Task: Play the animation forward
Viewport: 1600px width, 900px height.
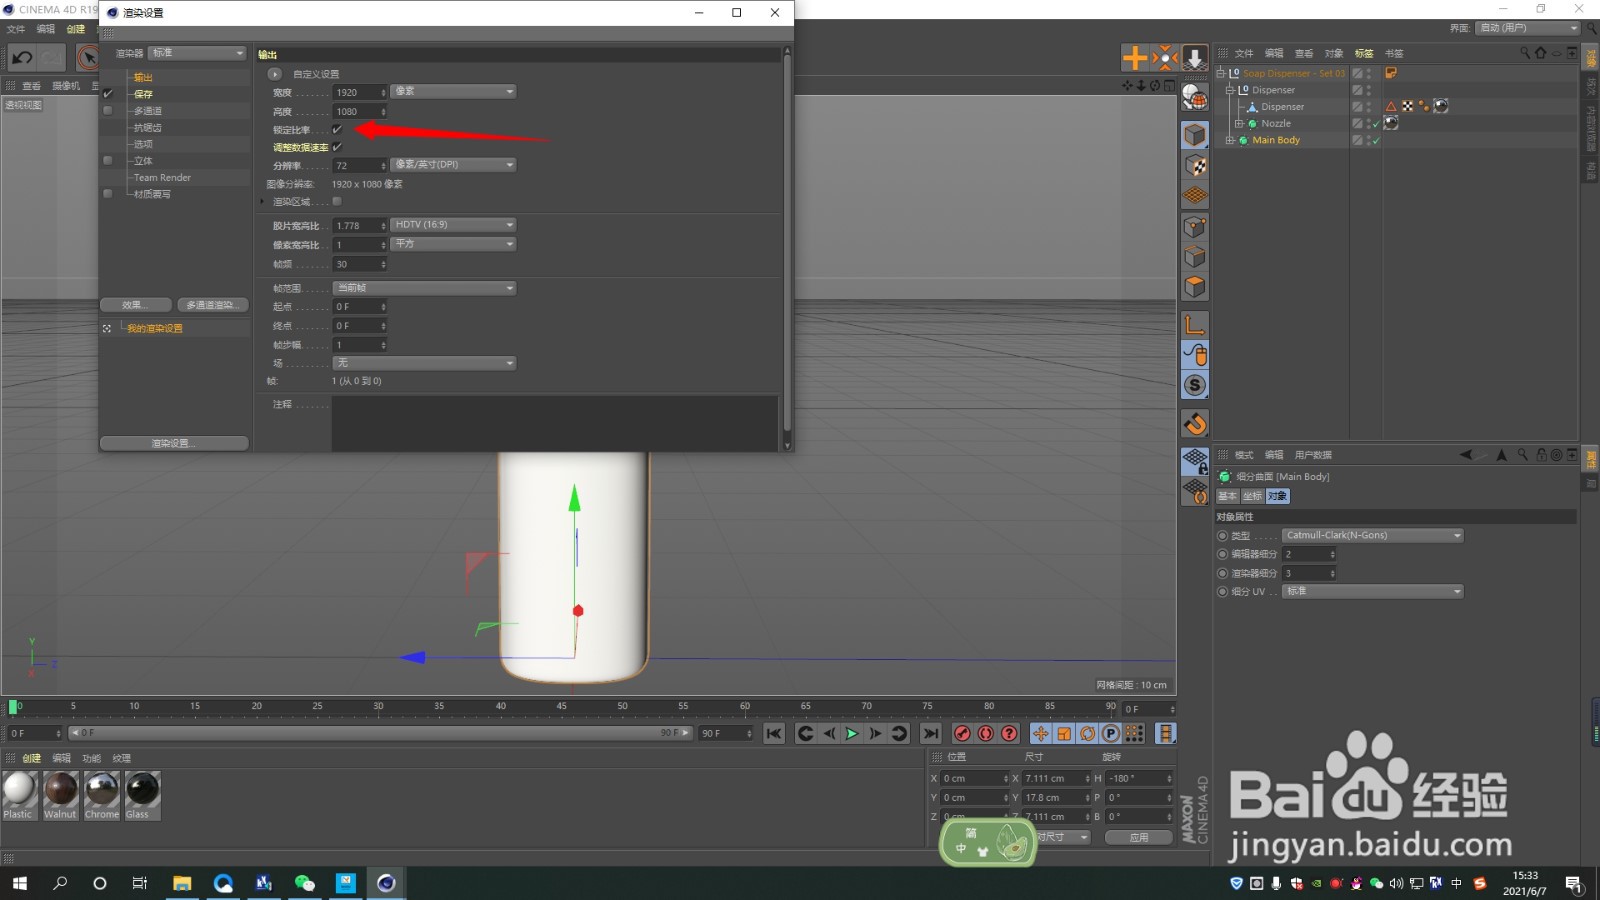Action: (852, 733)
